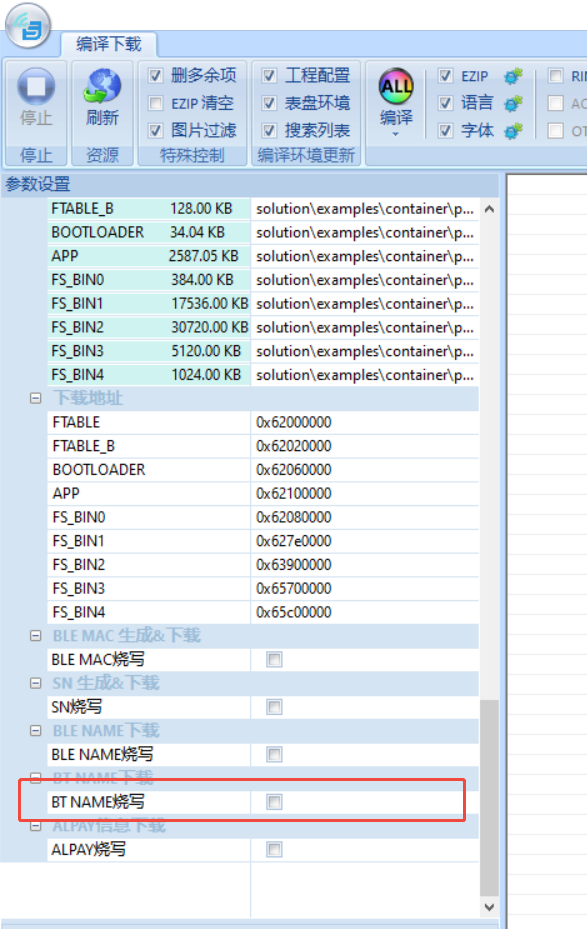The width and height of the screenshot is (587, 929).
Task: Click the APP address 0x62100000 field
Action: (364, 494)
